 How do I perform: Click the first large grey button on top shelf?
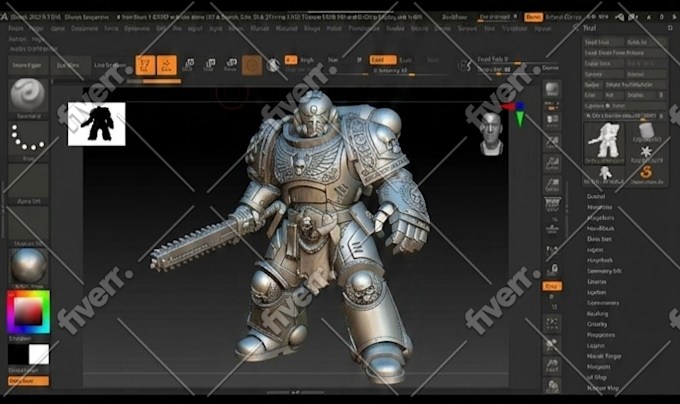click(x=26, y=65)
